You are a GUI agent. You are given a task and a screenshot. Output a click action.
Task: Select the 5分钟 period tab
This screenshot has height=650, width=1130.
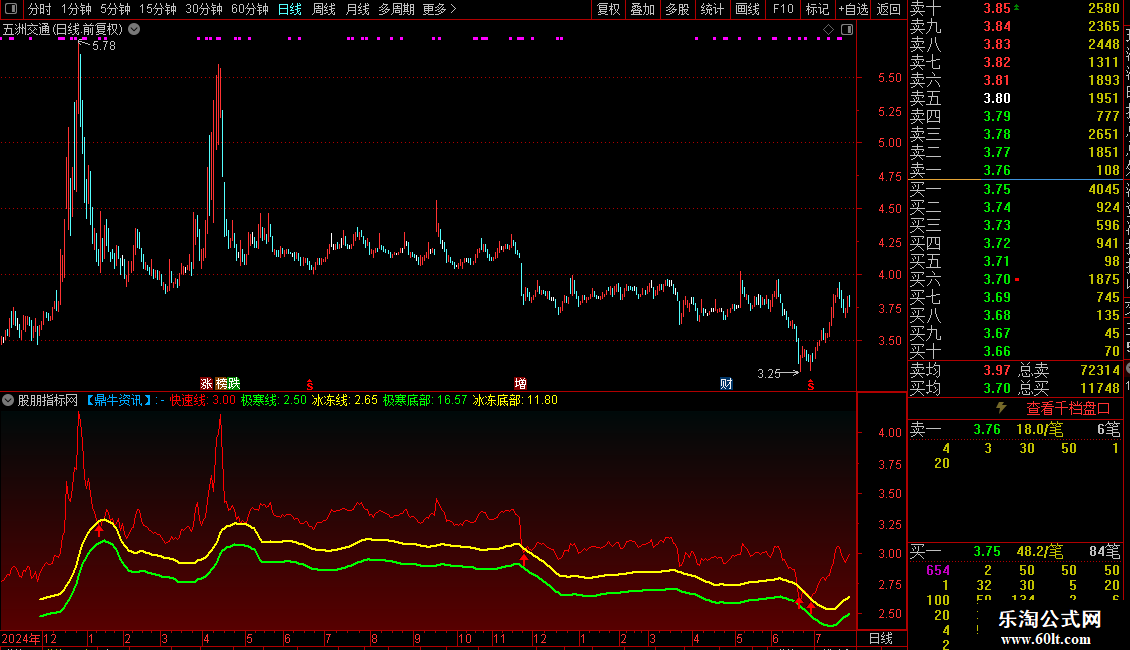(115, 9)
